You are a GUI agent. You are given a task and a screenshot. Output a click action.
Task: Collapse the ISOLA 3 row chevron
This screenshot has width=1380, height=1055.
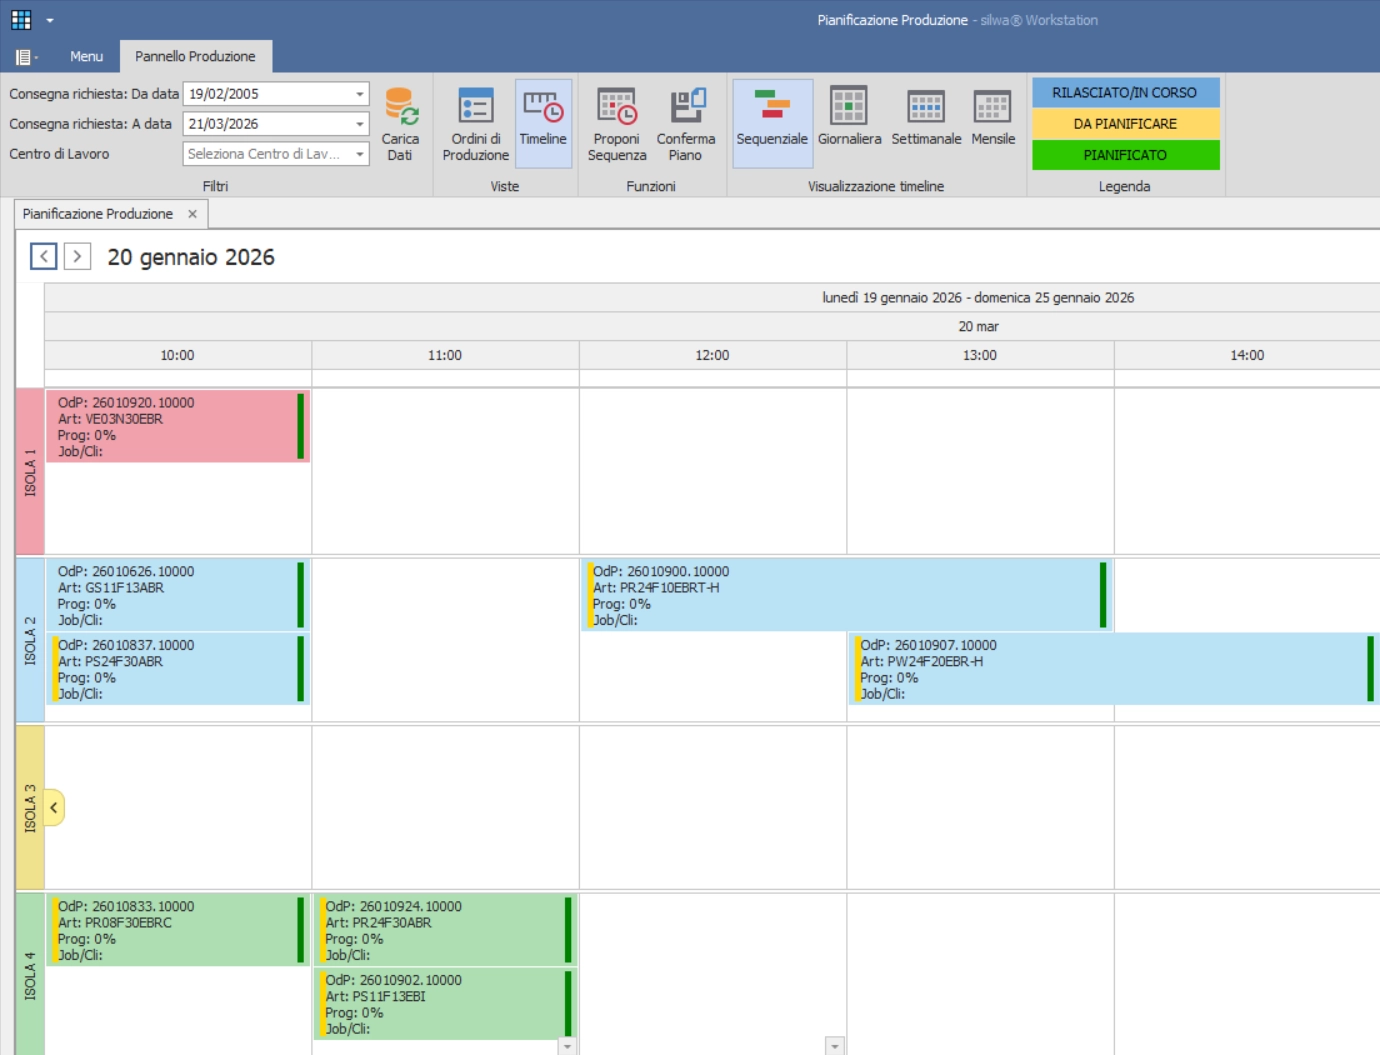pyautogui.click(x=55, y=806)
